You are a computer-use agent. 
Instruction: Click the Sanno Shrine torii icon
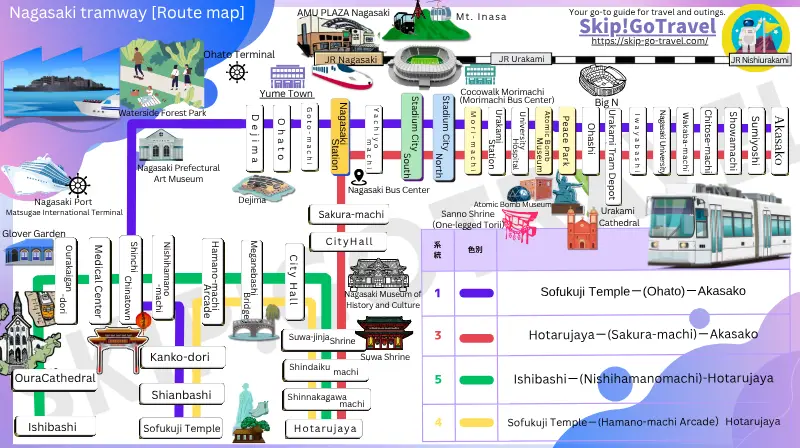click(519, 225)
